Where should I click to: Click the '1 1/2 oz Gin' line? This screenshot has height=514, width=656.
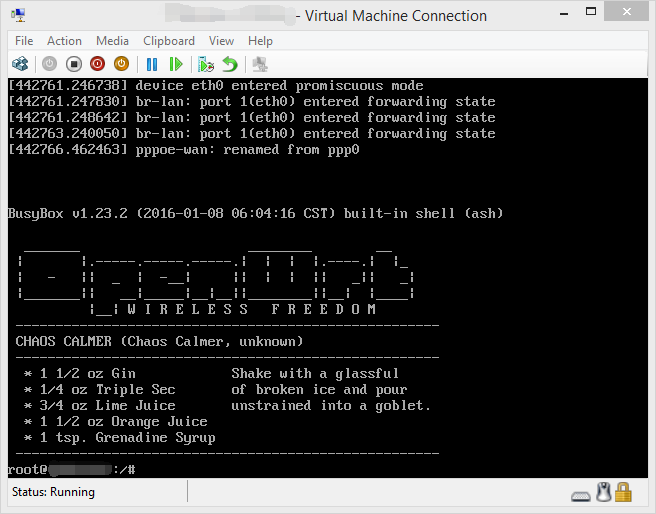tap(80, 373)
